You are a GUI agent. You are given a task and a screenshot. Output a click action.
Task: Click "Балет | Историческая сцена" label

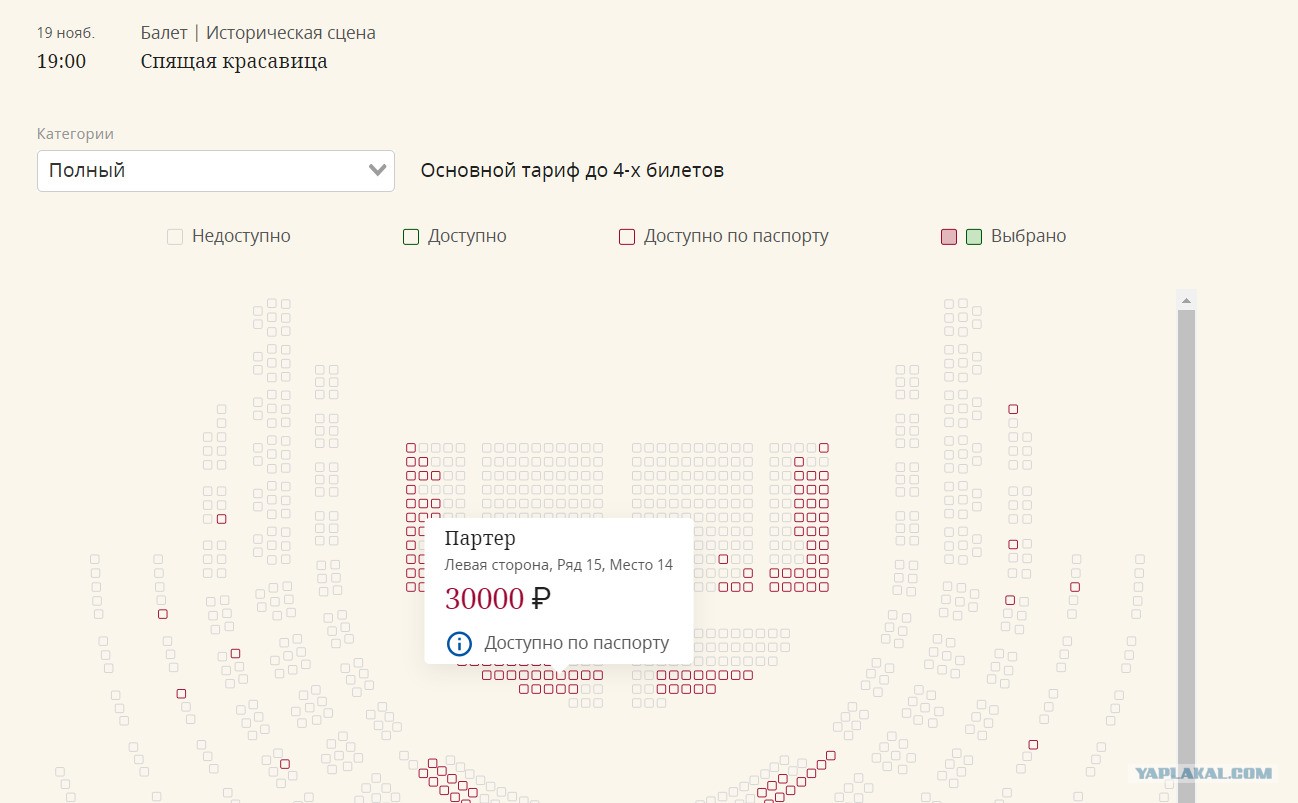pos(258,33)
